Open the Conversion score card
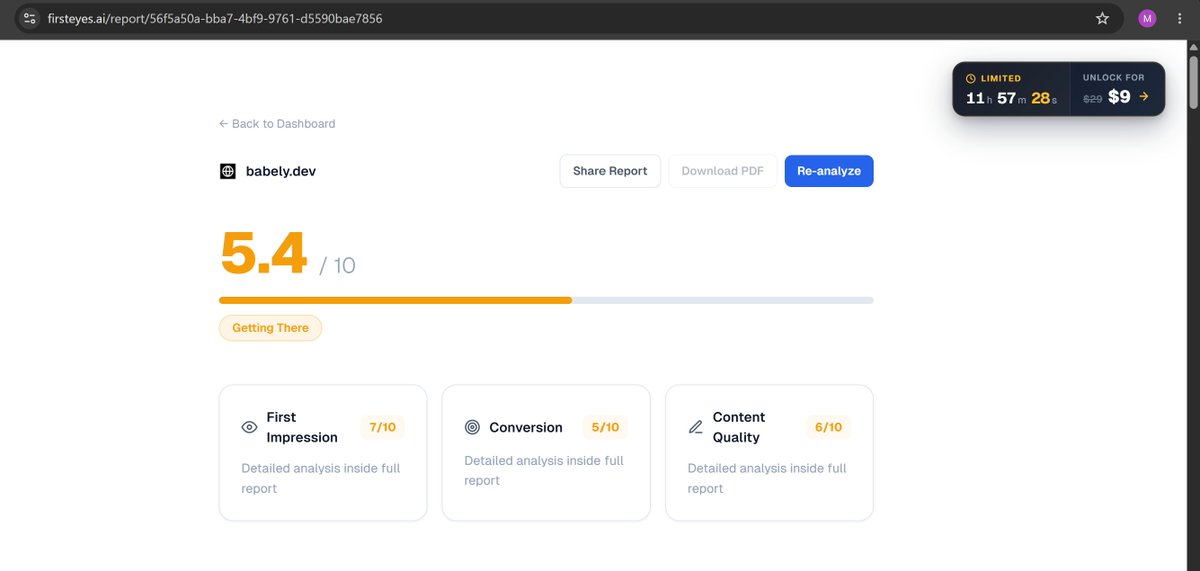Image resolution: width=1200 pixels, height=571 pixels. (x=546, y=453)
